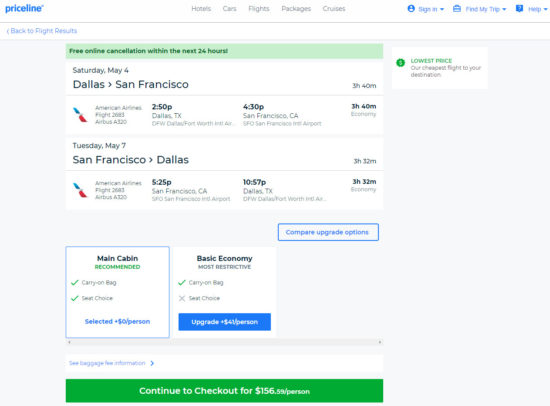Click the Sign in user profile icon

(x=411, y=8)
